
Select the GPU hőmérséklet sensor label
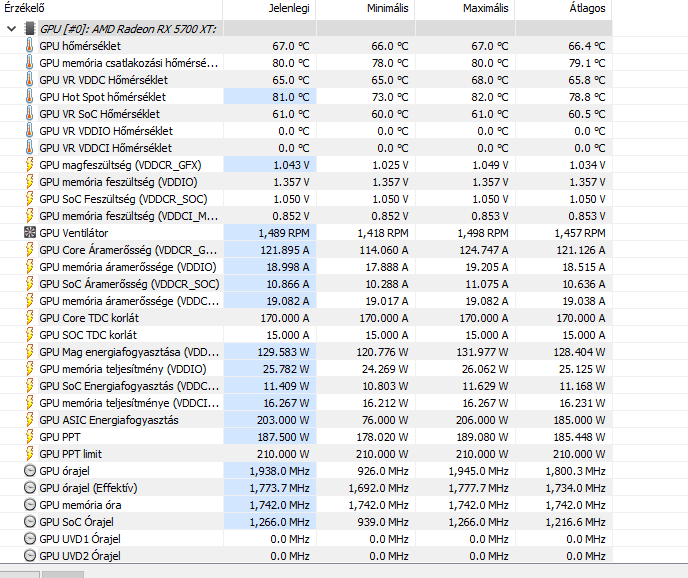(80, 46)
